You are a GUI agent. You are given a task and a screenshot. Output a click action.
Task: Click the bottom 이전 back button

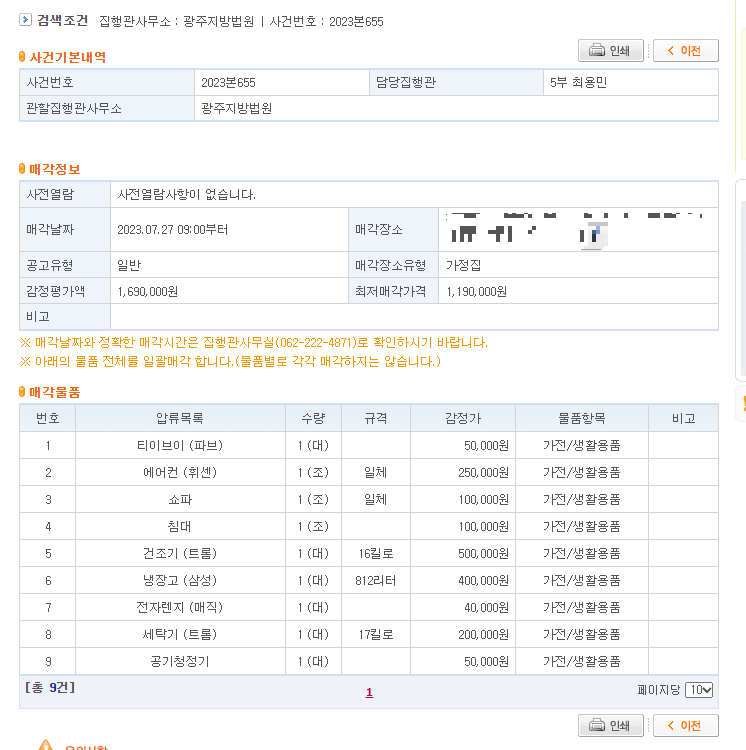685,726
